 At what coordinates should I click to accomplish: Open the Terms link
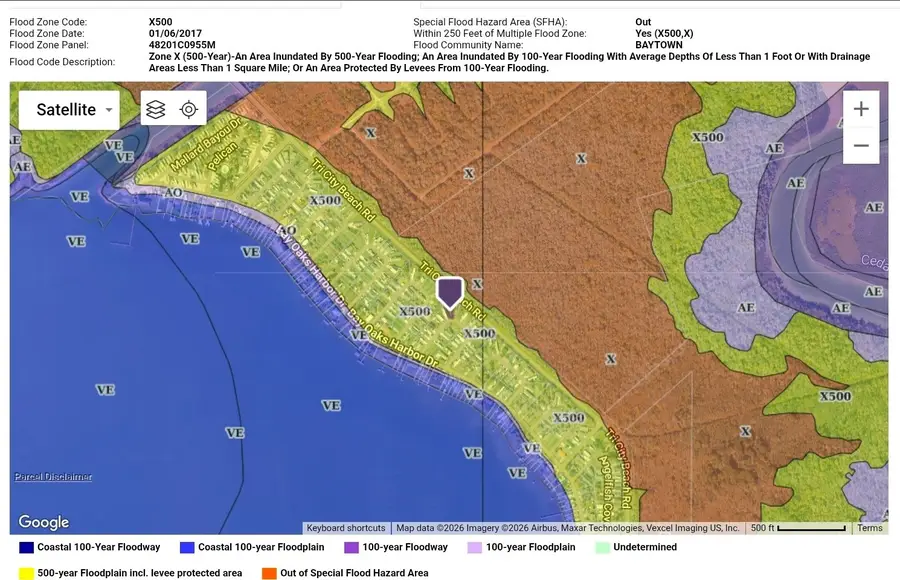tap(870, 527)
